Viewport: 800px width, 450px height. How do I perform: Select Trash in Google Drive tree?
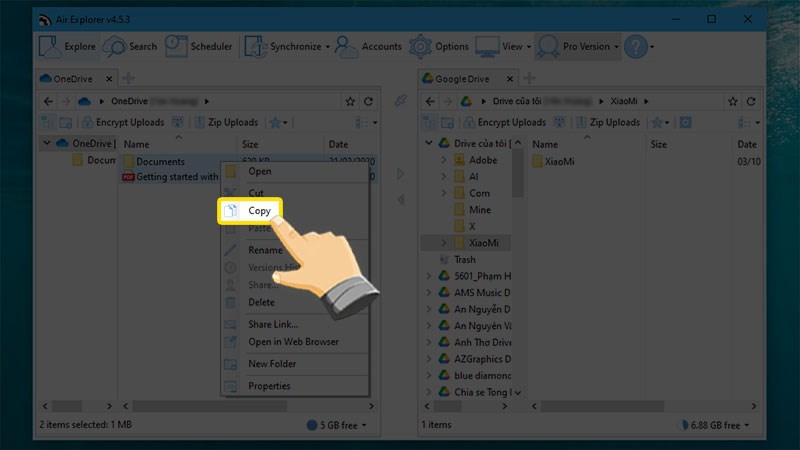coord(458,259)
